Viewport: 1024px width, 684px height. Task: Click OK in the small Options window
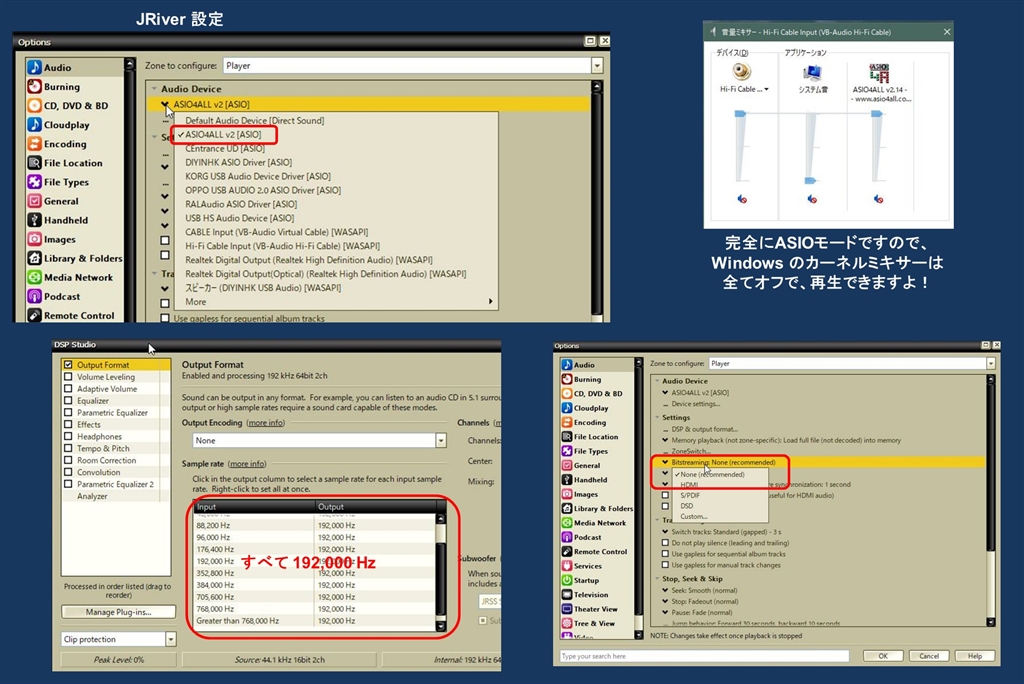pos(883,656)
